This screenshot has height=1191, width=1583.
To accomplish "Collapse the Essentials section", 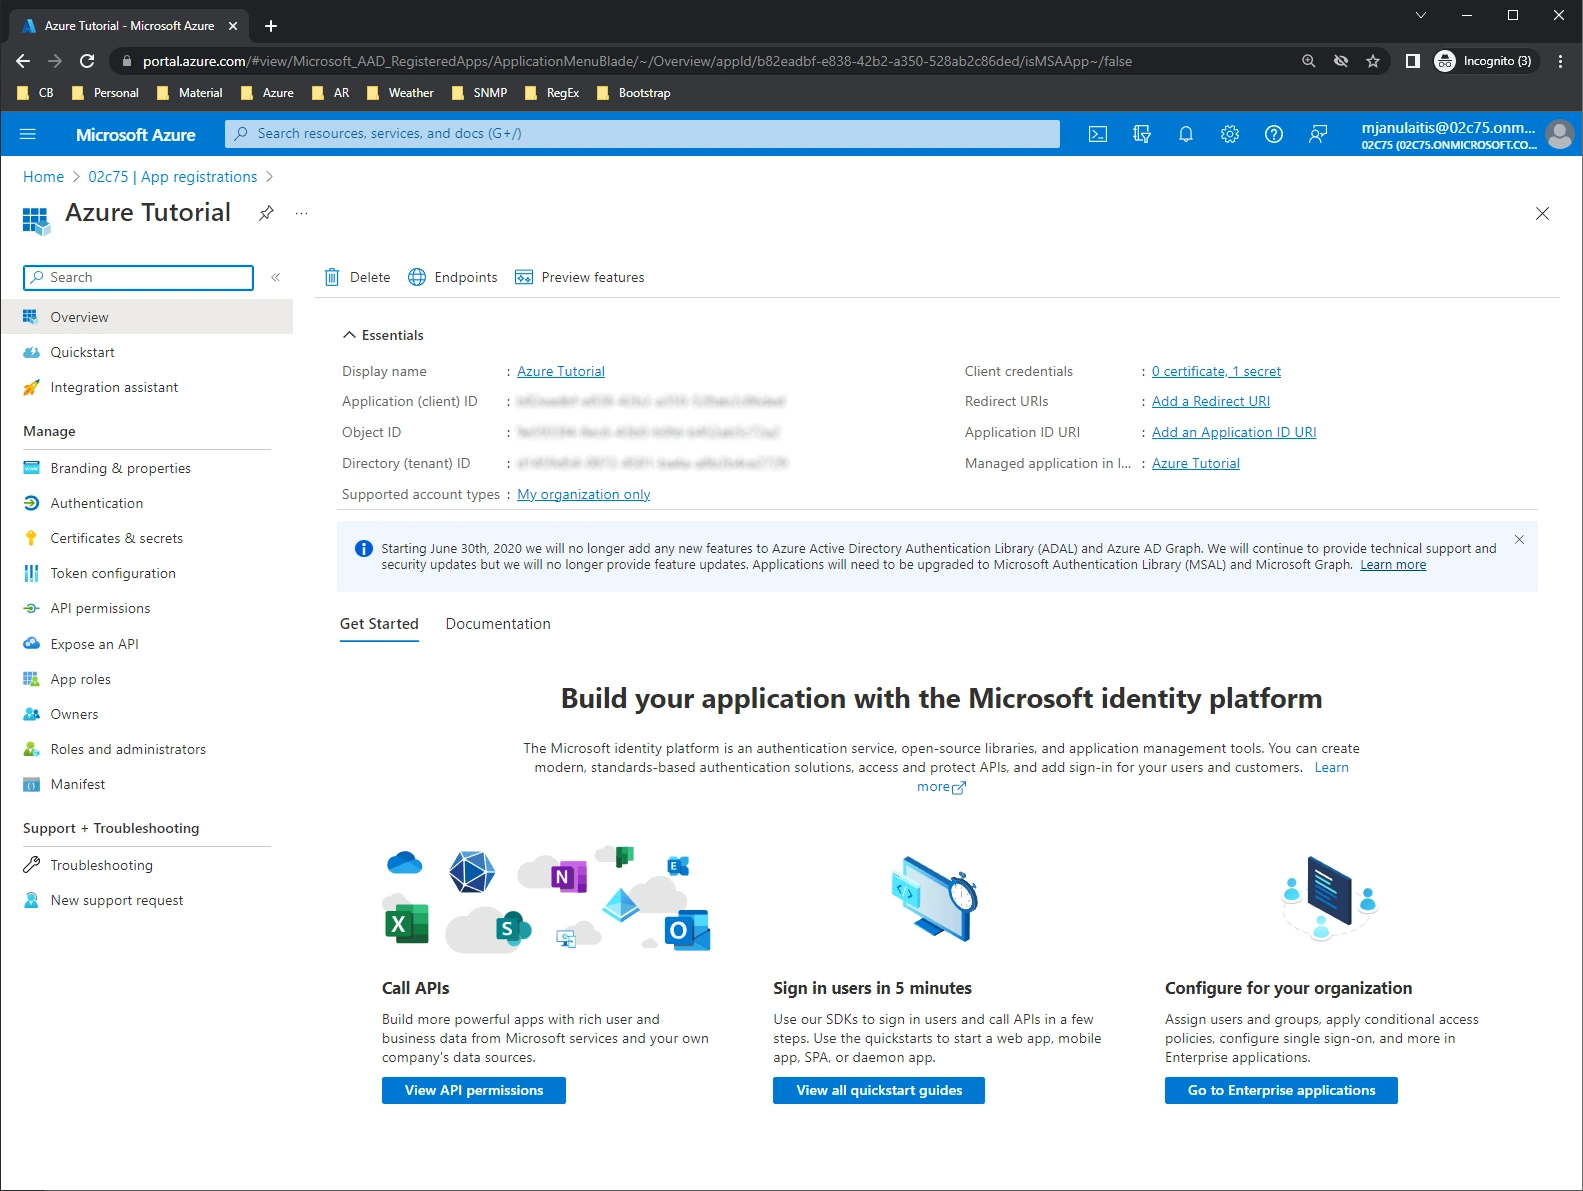I will [349, 335].
